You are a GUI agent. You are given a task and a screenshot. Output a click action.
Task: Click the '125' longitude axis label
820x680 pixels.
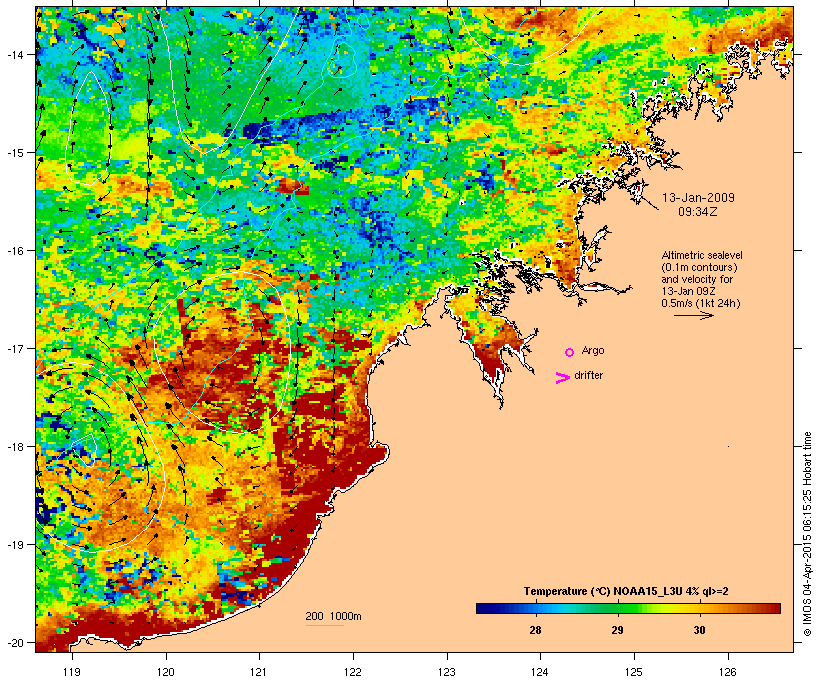point(634,672)
